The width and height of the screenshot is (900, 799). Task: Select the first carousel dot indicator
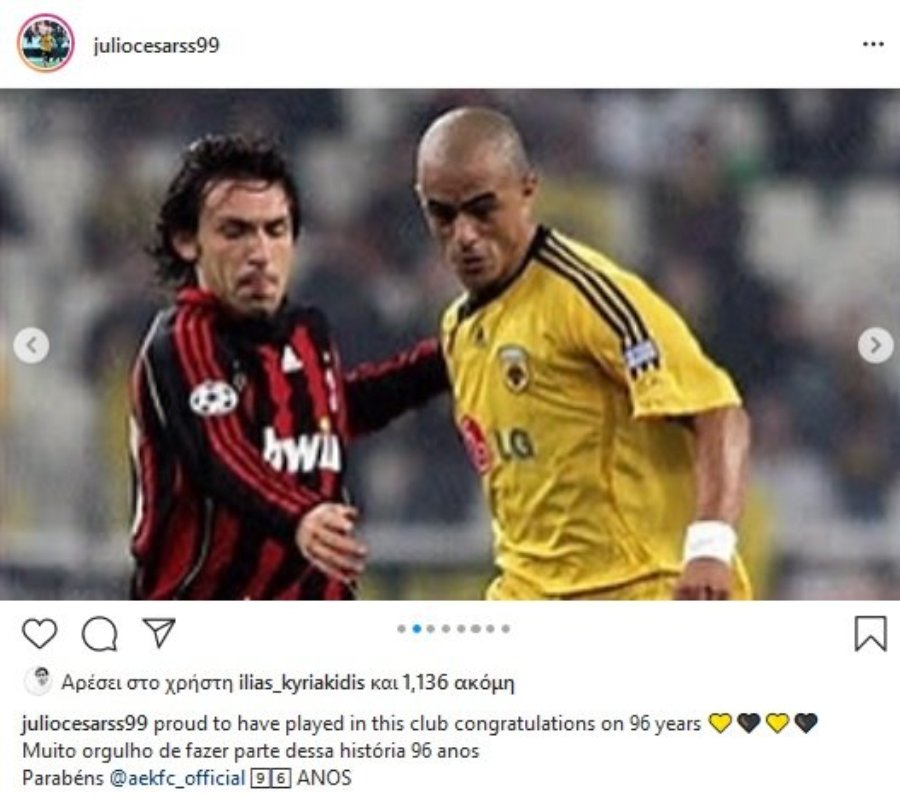click(402, 629)
